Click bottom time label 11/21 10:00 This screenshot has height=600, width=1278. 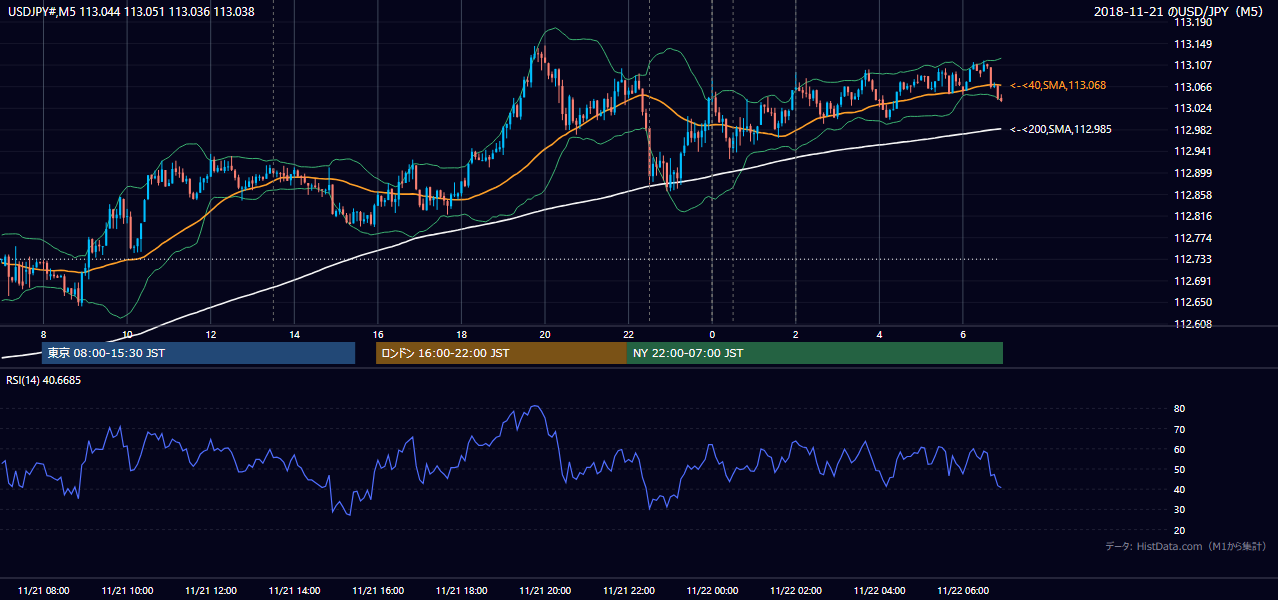tap(127, 591)
